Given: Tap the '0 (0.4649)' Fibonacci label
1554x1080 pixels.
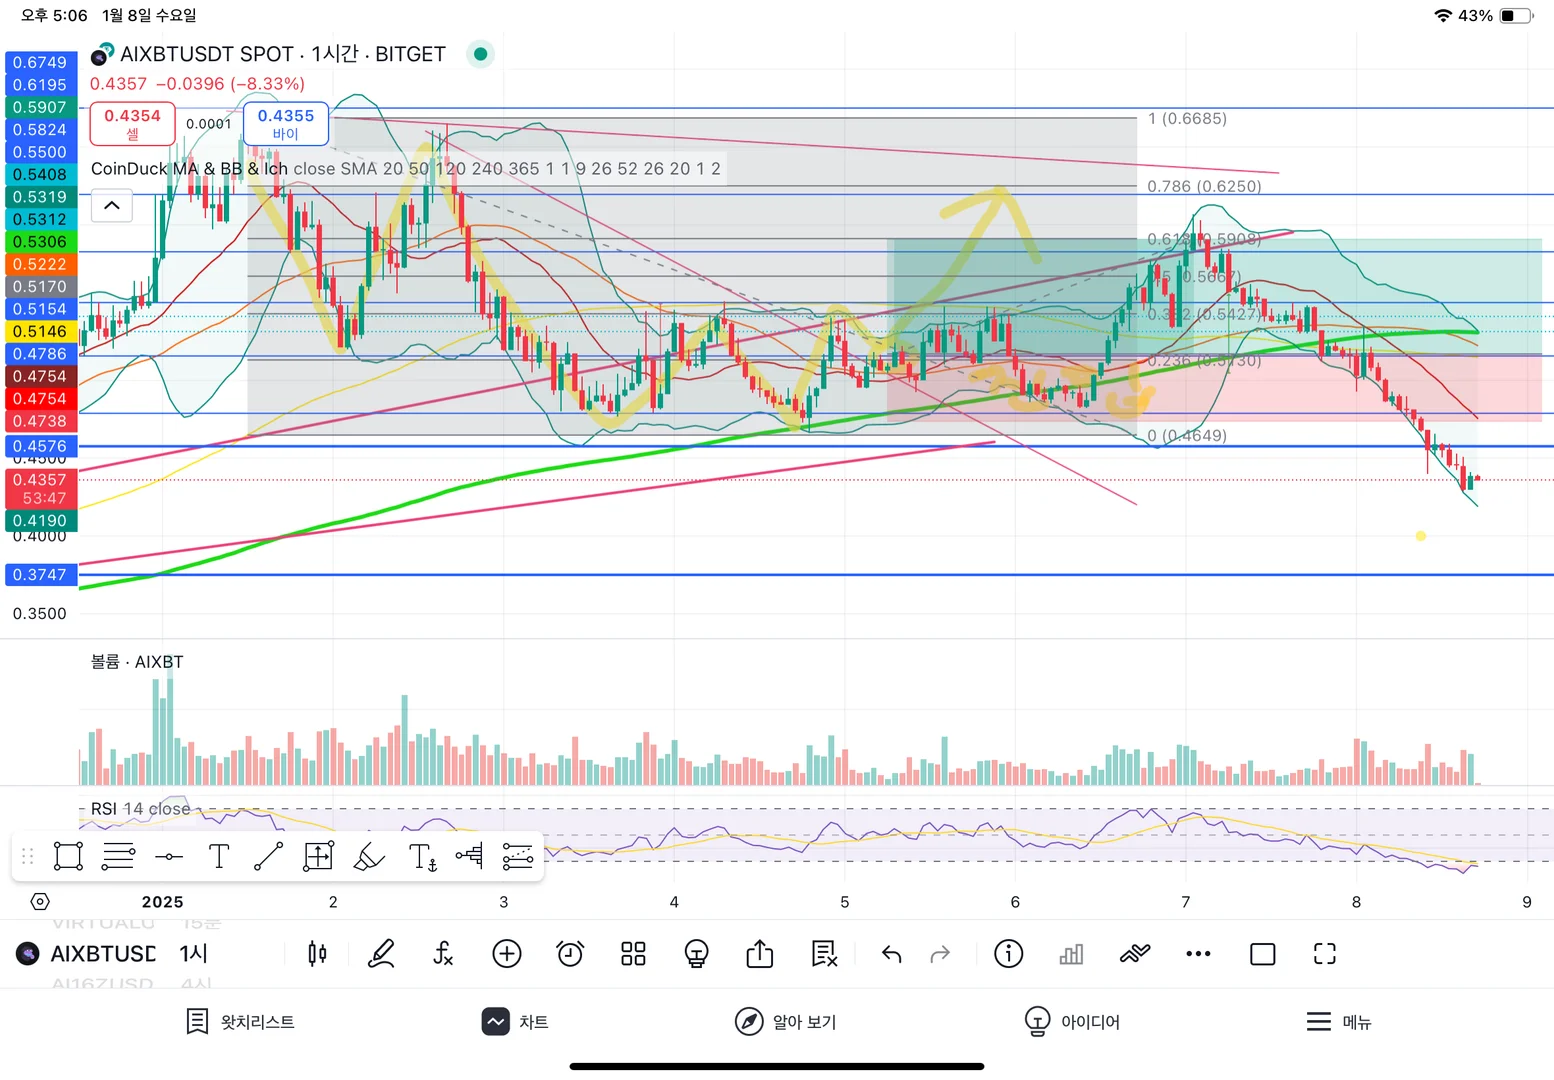Looking at the screenshot, I should coord(1187,435).
